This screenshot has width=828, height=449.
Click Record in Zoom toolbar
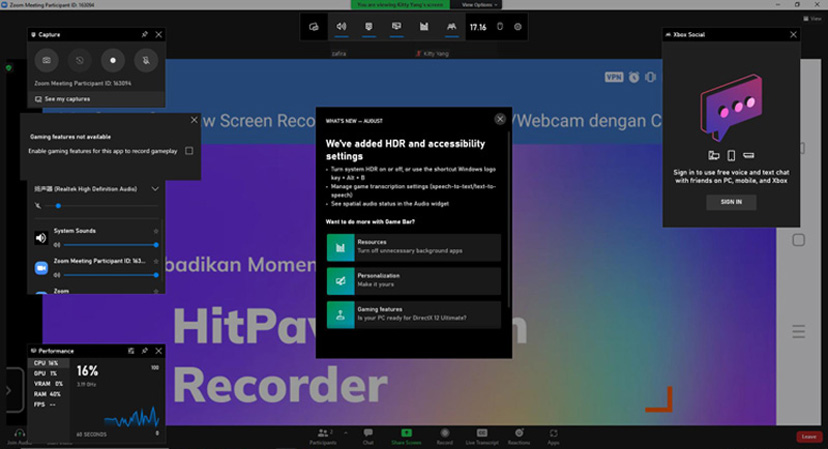[x=445, y=437]
